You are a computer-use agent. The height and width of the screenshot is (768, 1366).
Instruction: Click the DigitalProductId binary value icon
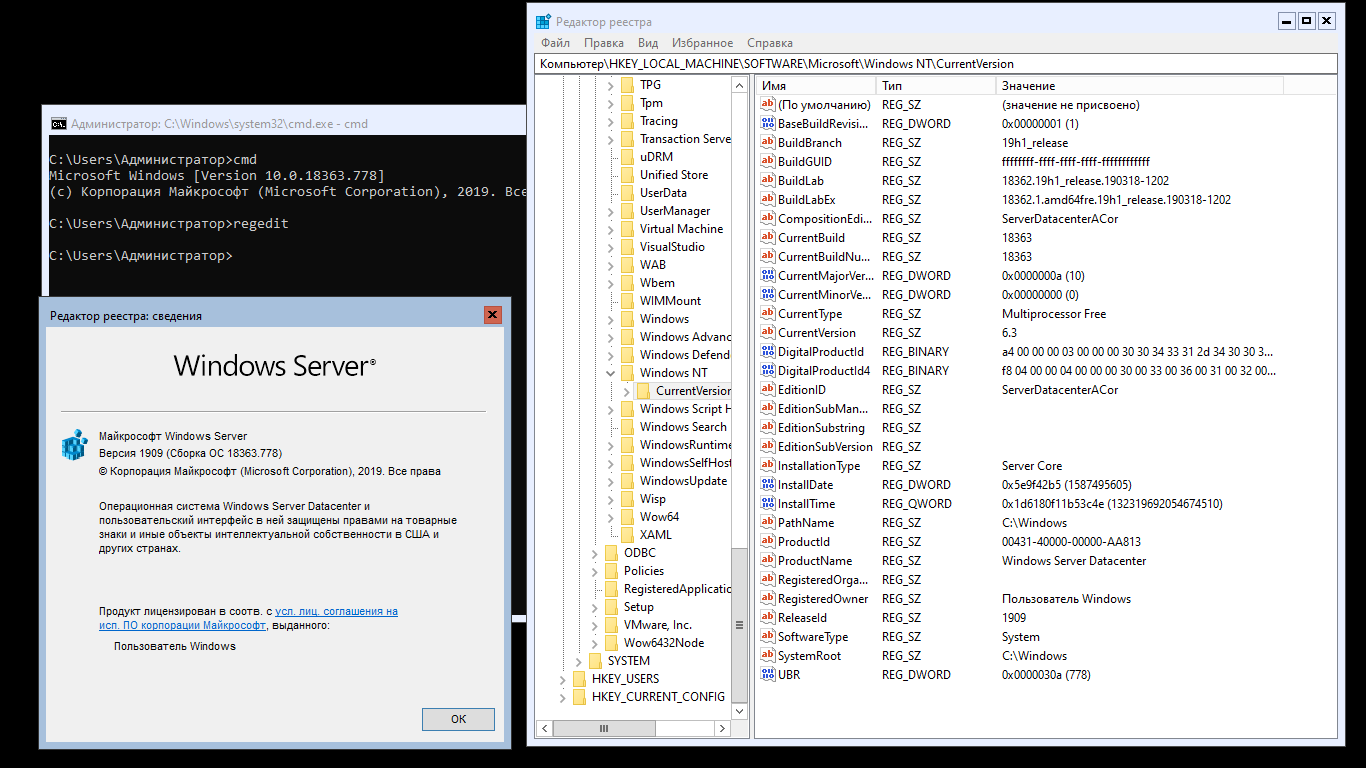[768, 352]
